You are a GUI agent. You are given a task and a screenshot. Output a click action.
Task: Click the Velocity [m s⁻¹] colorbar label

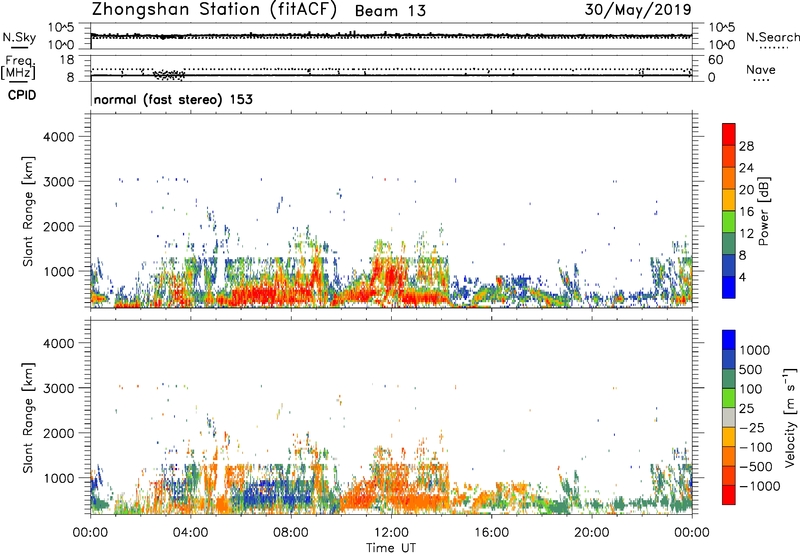tap(790, 417)
